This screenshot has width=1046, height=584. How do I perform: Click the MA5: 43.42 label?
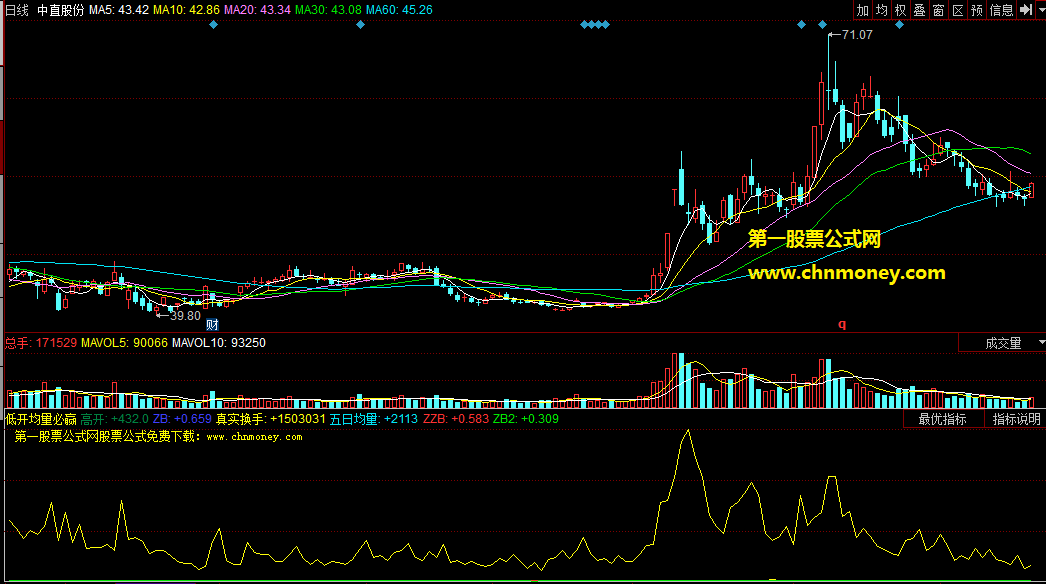pyautogui.click(x=119, y=10)
